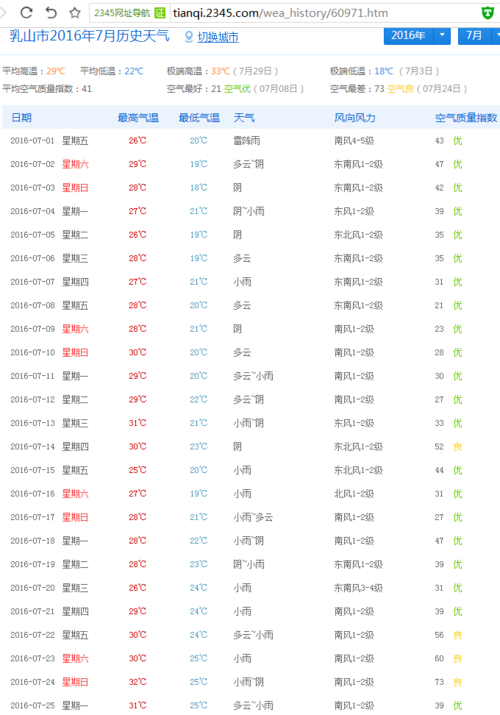
Task: Click 30℃ high temperature in 07-10 row
Action: pyautogui.click(x=137, y=352)
